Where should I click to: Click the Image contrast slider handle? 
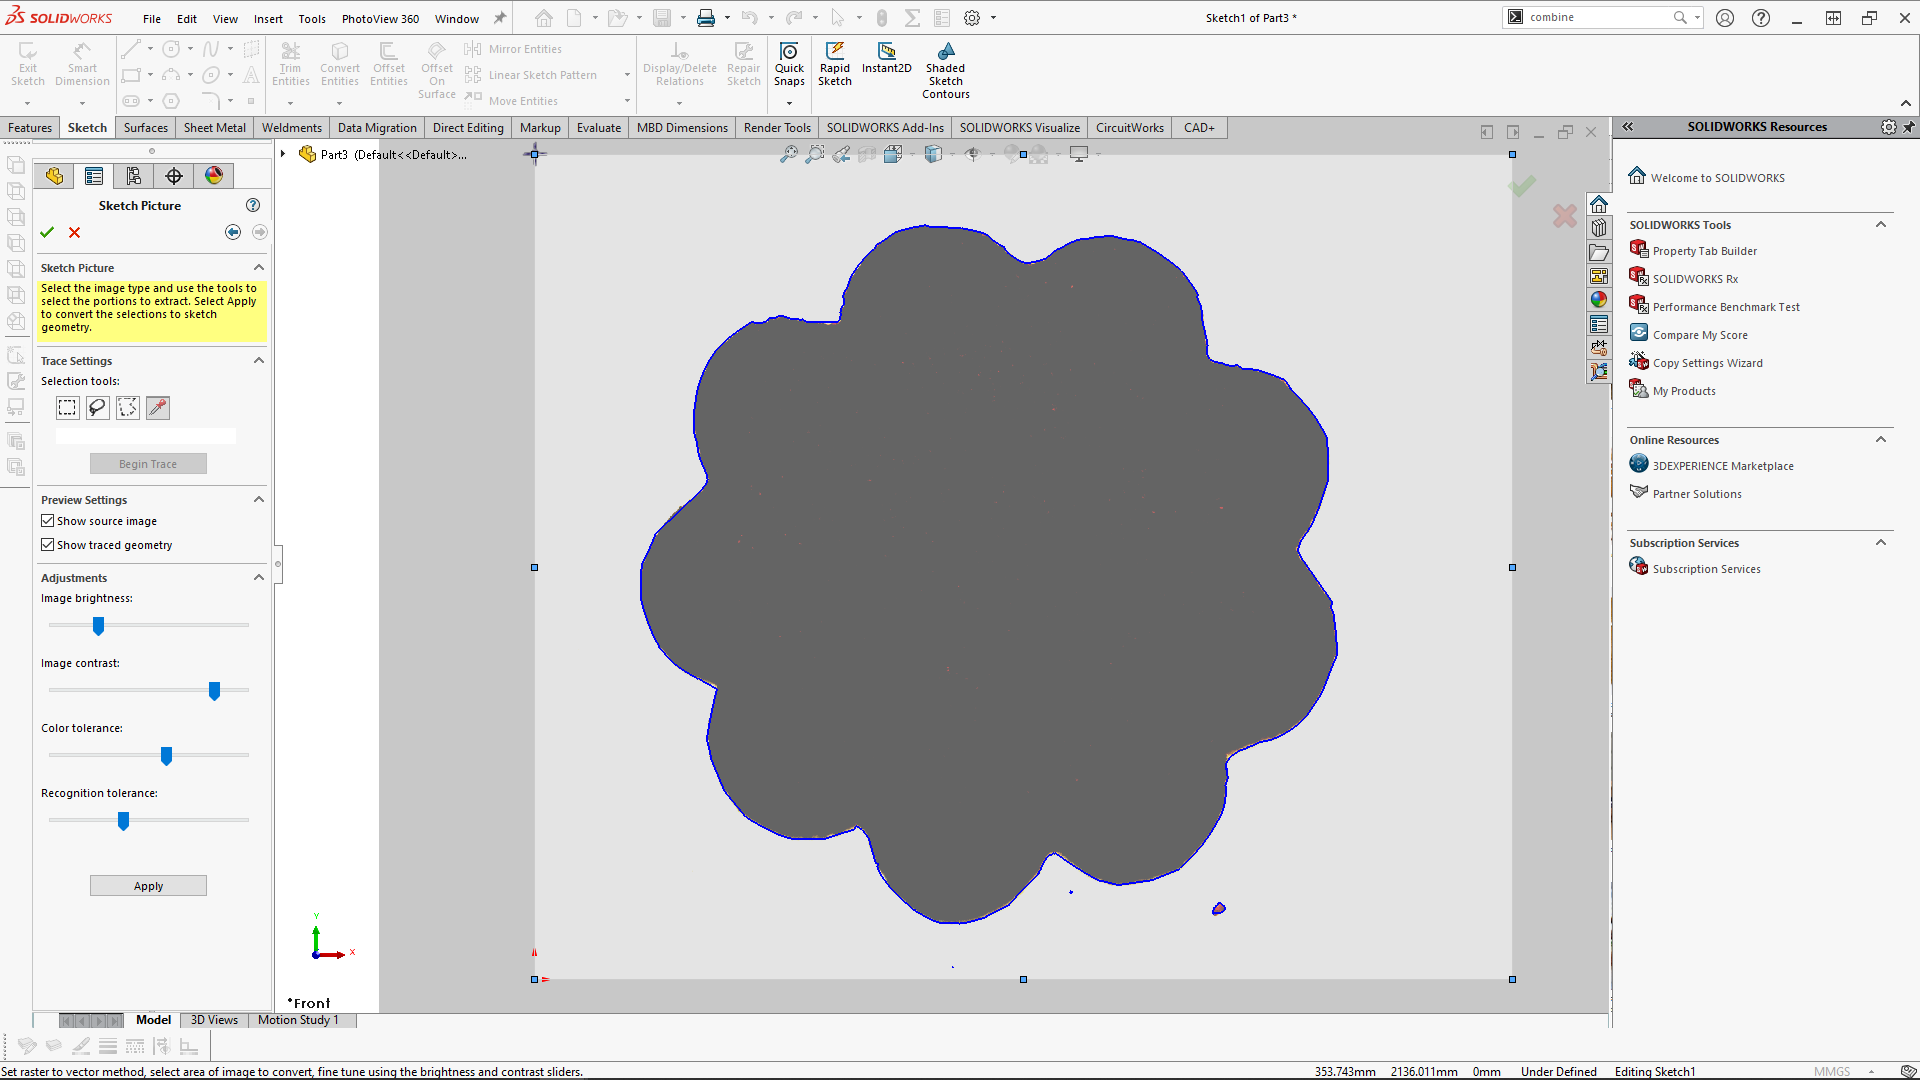pyautogui.click(x=214, y=691)
